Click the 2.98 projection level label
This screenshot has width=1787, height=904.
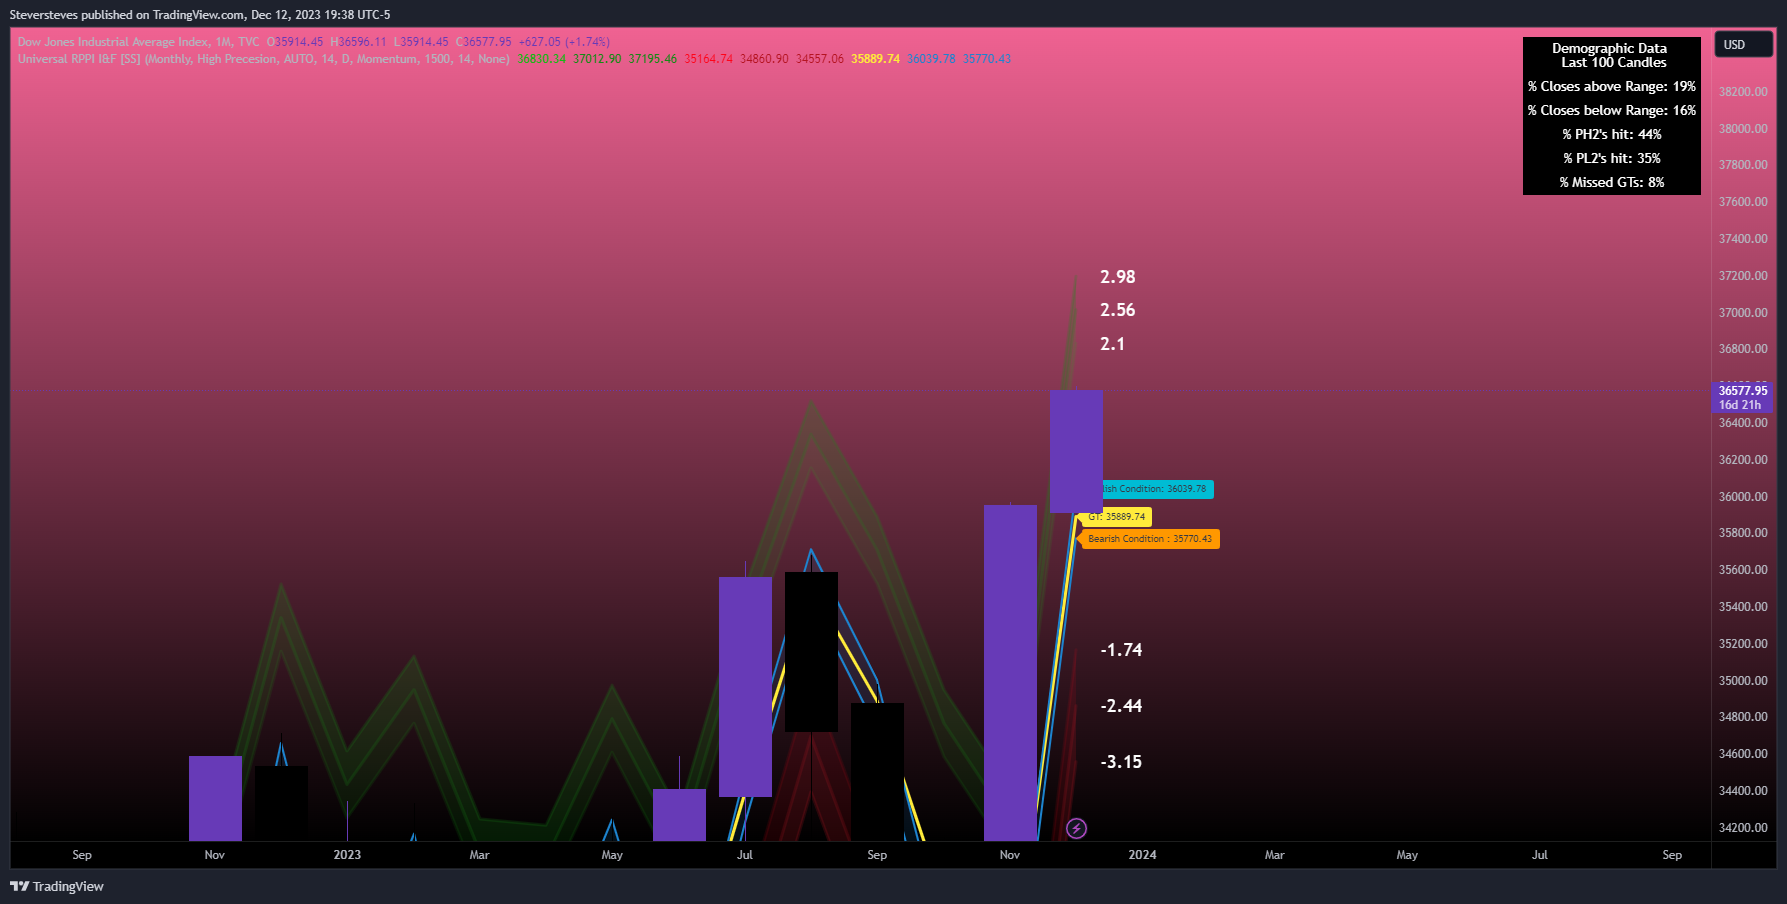click(1117, 277)
